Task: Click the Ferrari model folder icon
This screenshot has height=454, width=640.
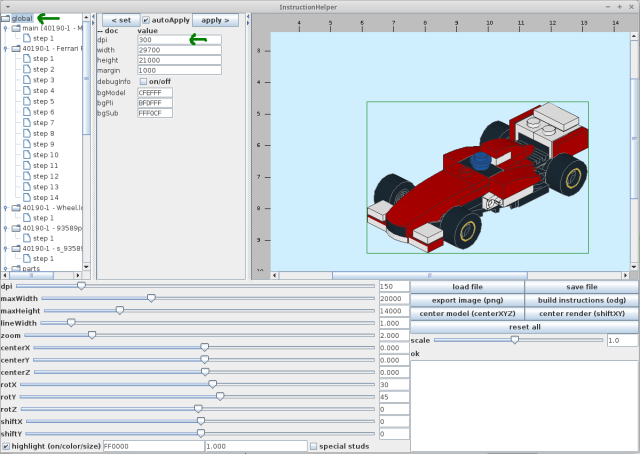Action: 16,48
